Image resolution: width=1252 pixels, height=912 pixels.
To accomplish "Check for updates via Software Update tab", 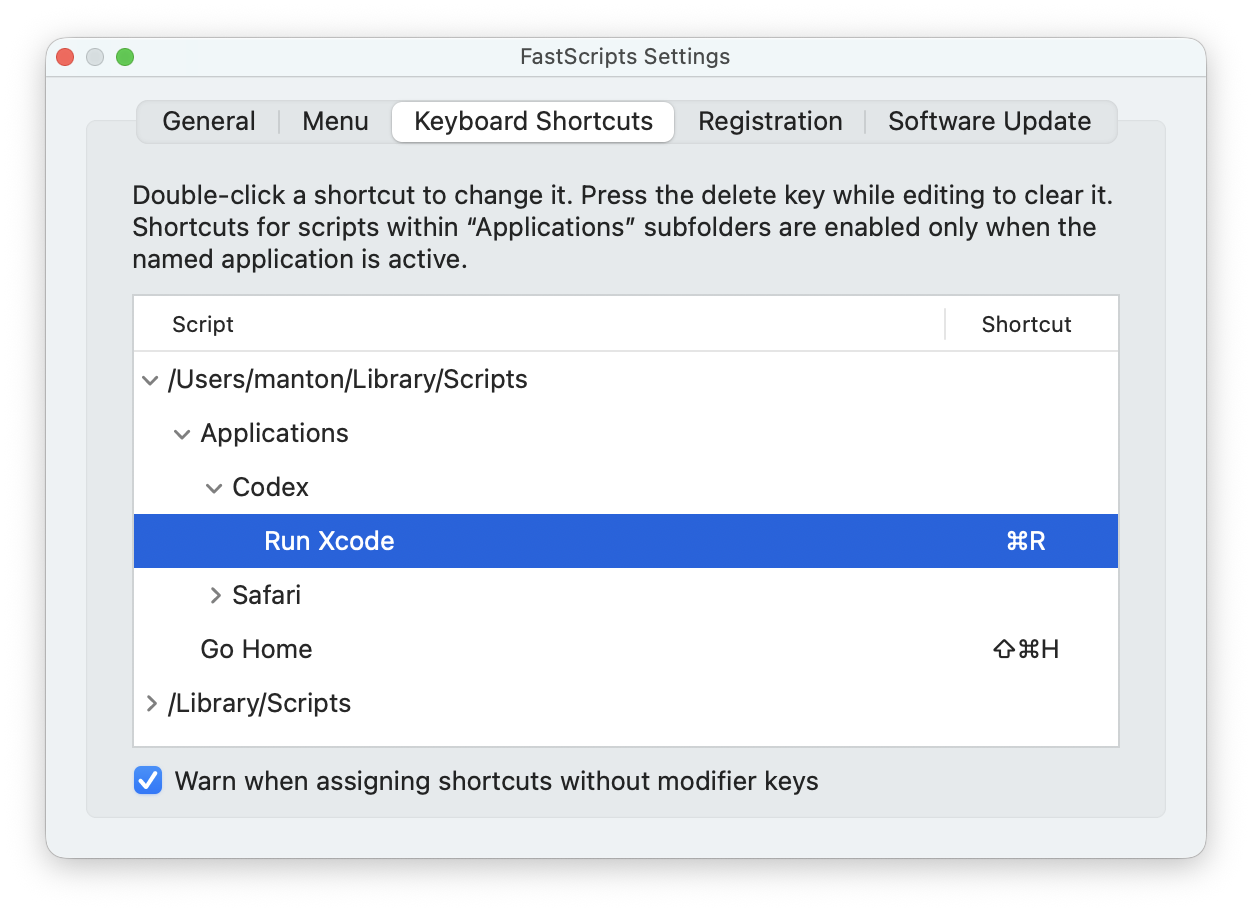I will pyautogui.click(x=988, y=121).
